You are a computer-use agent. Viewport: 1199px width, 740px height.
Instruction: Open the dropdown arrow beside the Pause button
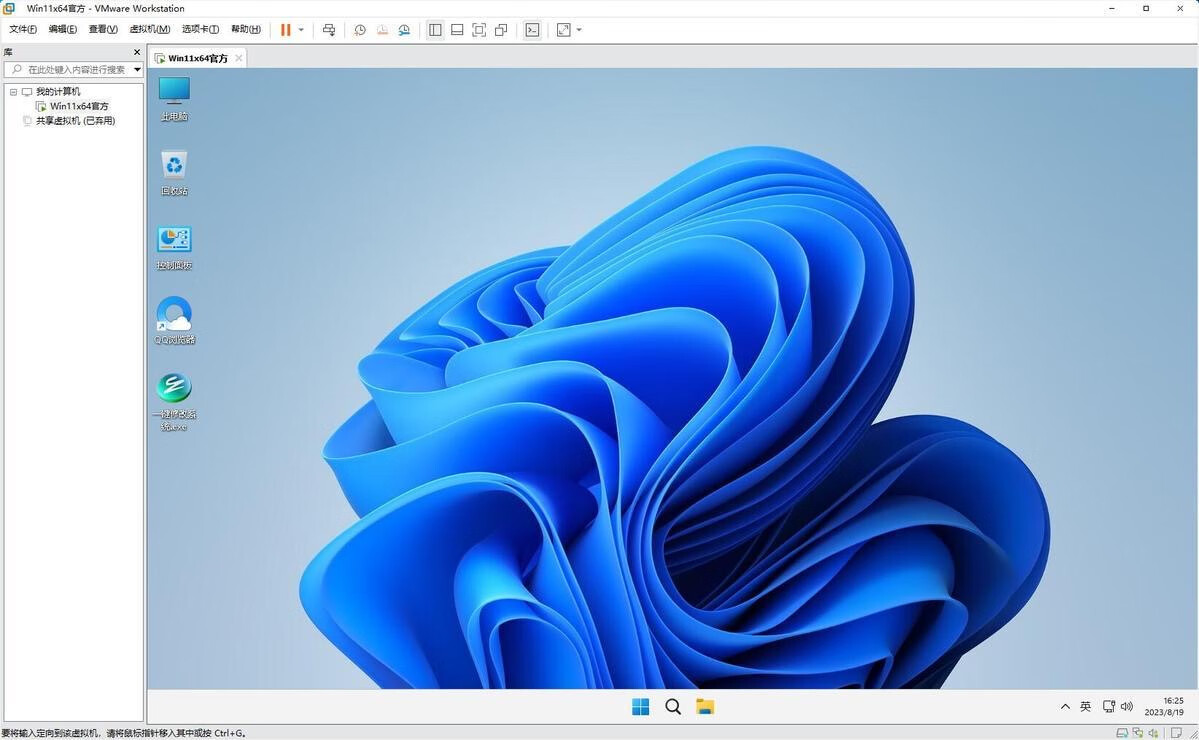tap(301, 30)
